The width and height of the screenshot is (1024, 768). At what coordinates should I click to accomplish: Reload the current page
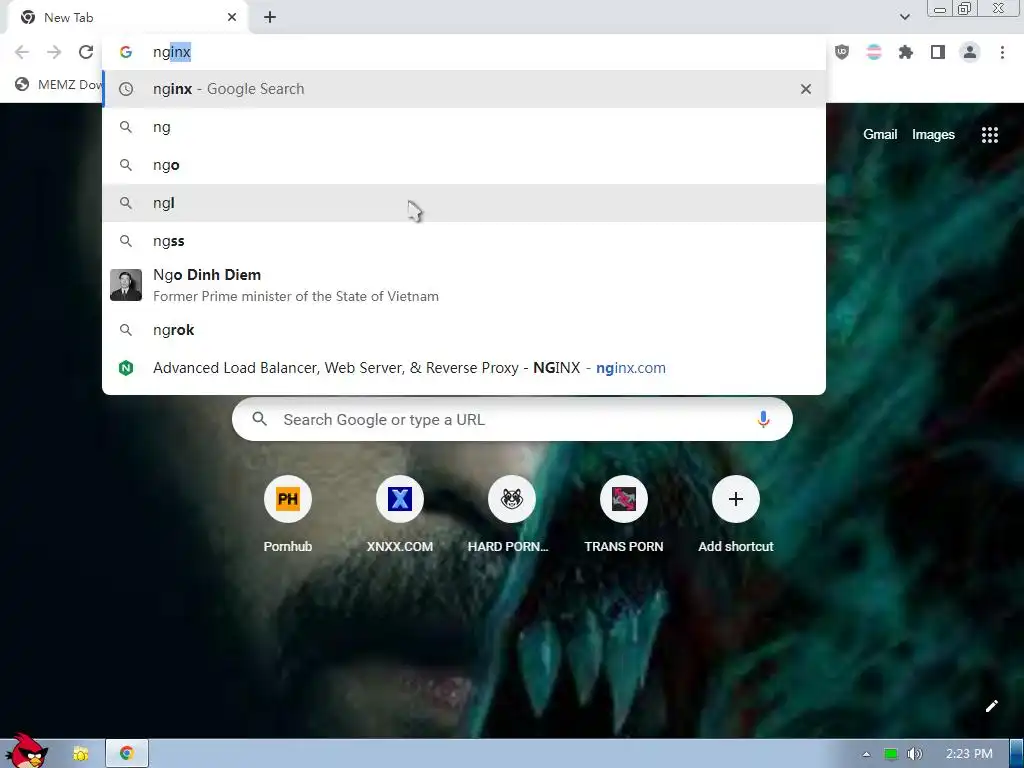[86, 52]
